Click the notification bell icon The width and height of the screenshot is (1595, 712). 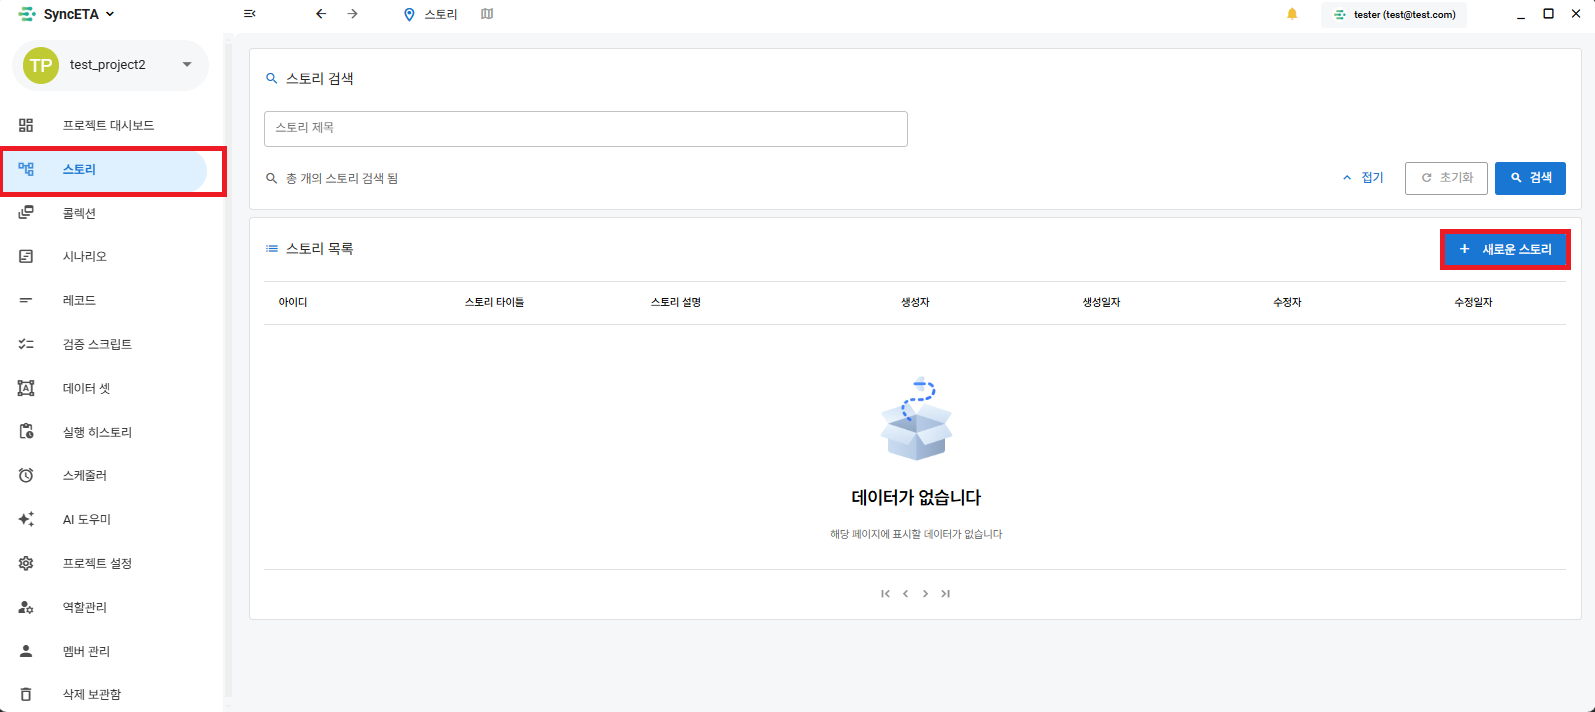(x=1292, y=14)
